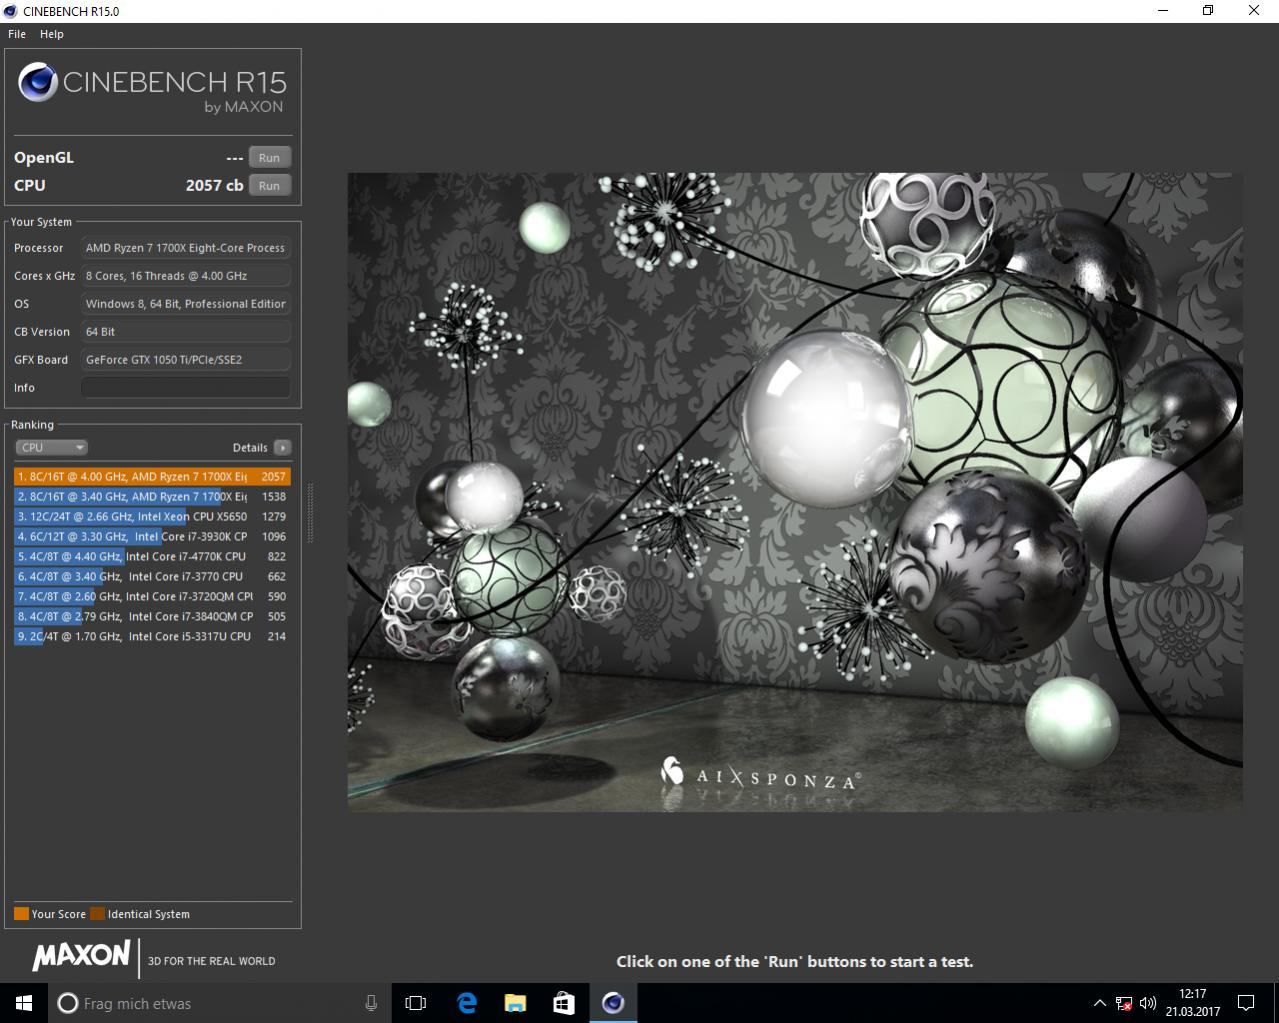Select ranking row Intel Core i7-4770K
The width and height of the screenshot is (1279, 1023).
[152, 557]
